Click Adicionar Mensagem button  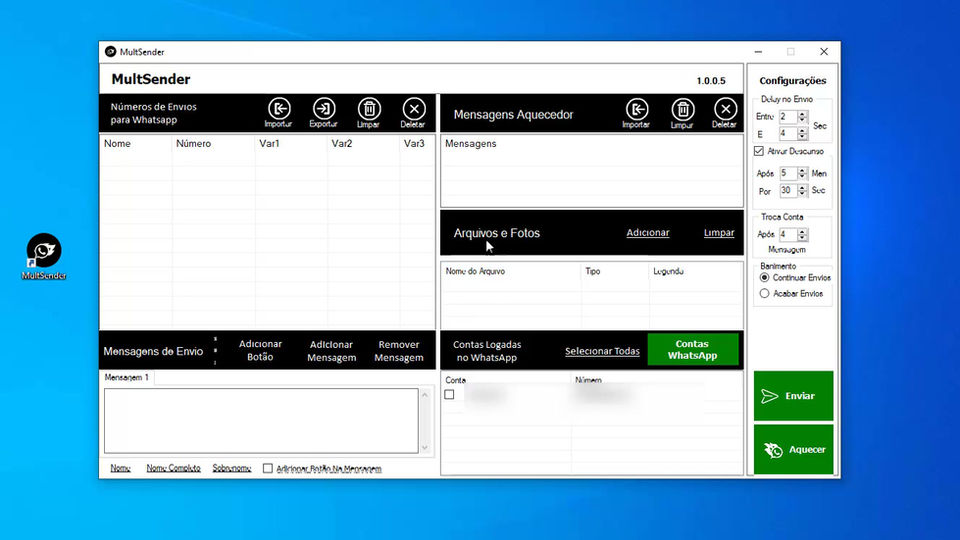click(x=331, y=351)
